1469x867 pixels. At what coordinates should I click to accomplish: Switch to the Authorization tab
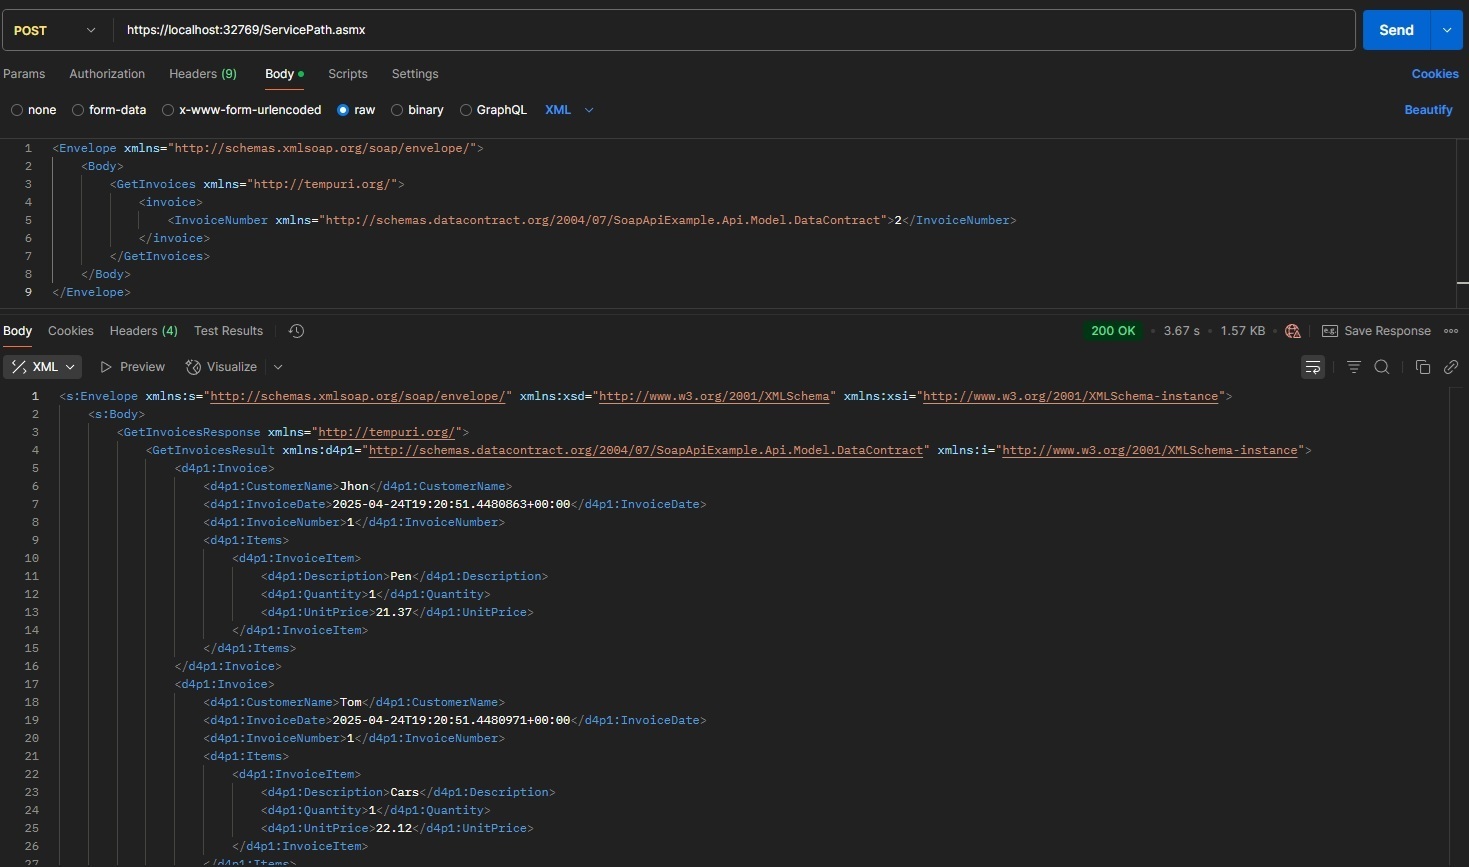tap(107, 74)
